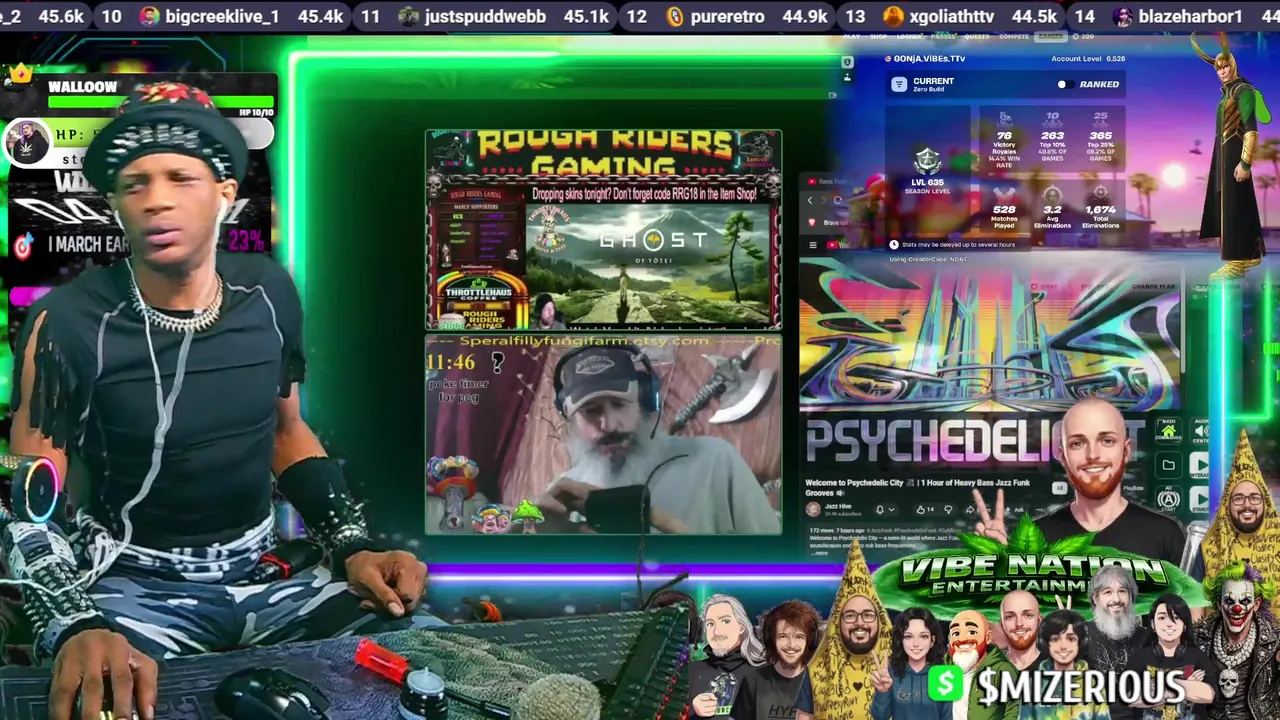Select the Top 25% stat card

1101,138
